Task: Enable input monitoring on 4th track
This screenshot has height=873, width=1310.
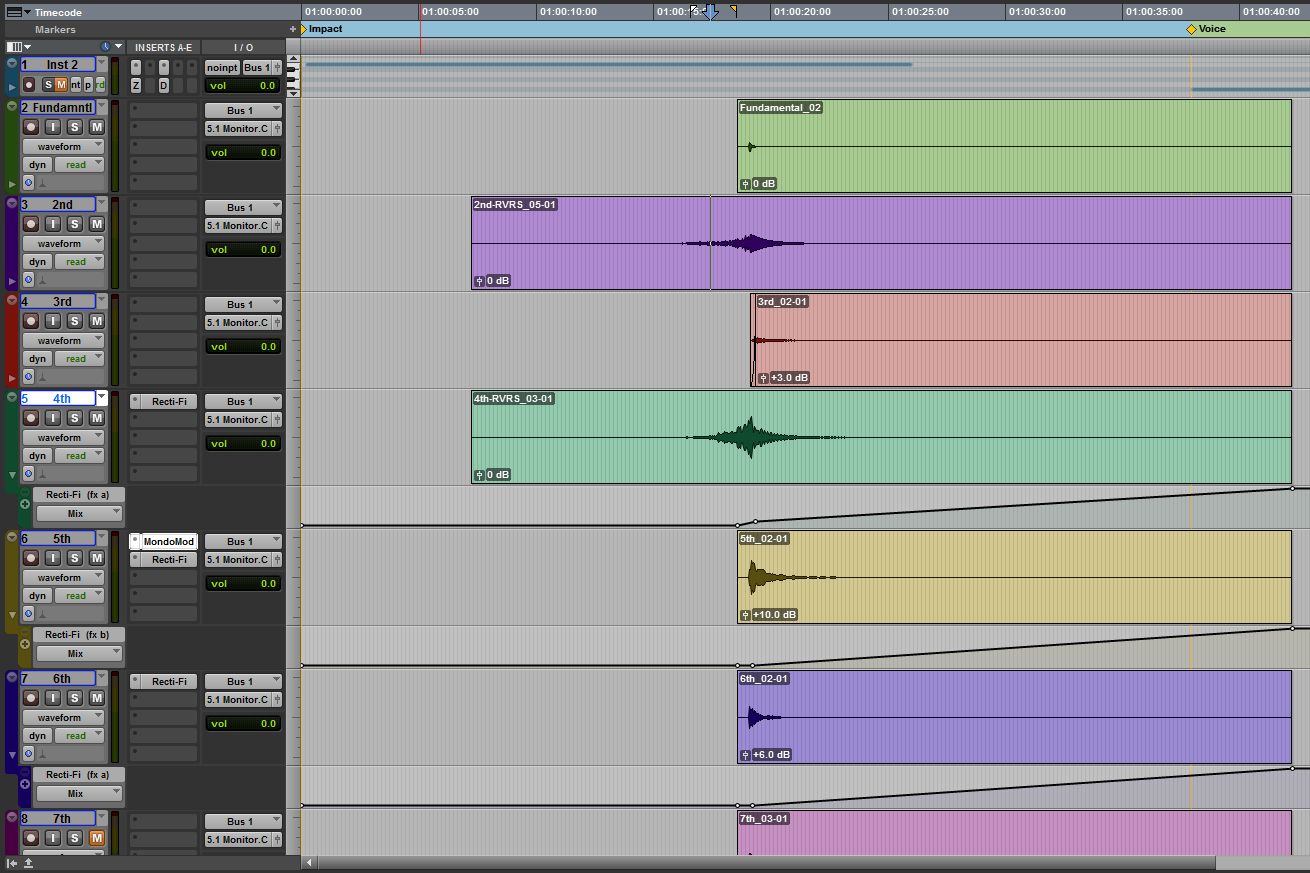Action: (x=53, y=418)
